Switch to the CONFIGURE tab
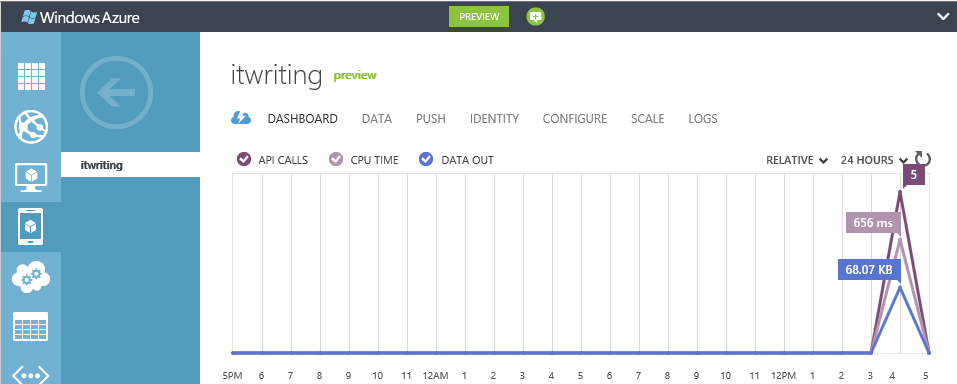The height and width of the screenshot is (384, 957). point(575,118)
